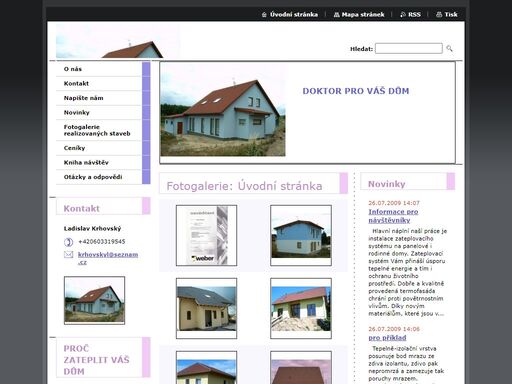The image size is (512, 384).
Task: Select Fotogalerie realizovaných staveb menu item
Action: point(99,130)
